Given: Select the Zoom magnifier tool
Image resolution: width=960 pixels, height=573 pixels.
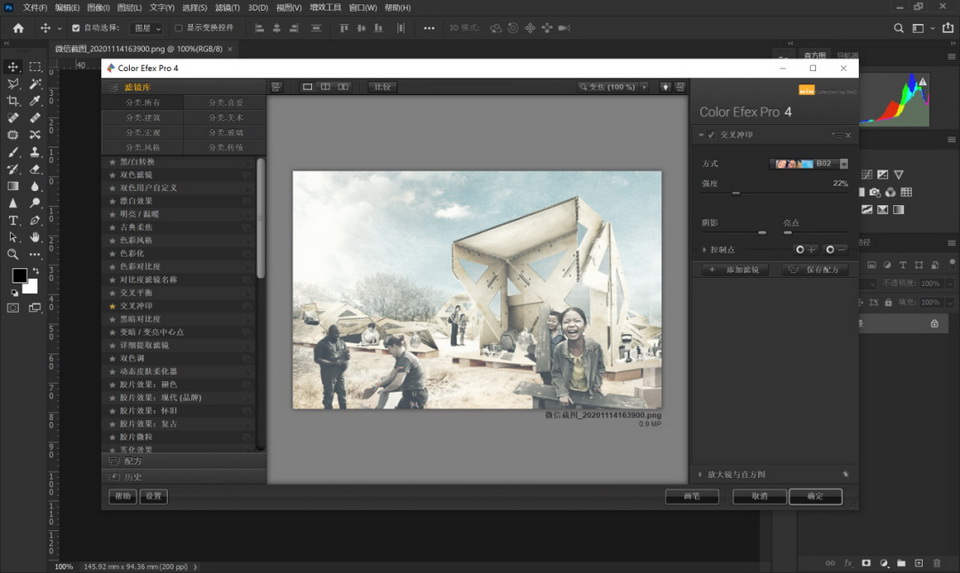Looking at the screenshot, I should (x=13, y=254).
